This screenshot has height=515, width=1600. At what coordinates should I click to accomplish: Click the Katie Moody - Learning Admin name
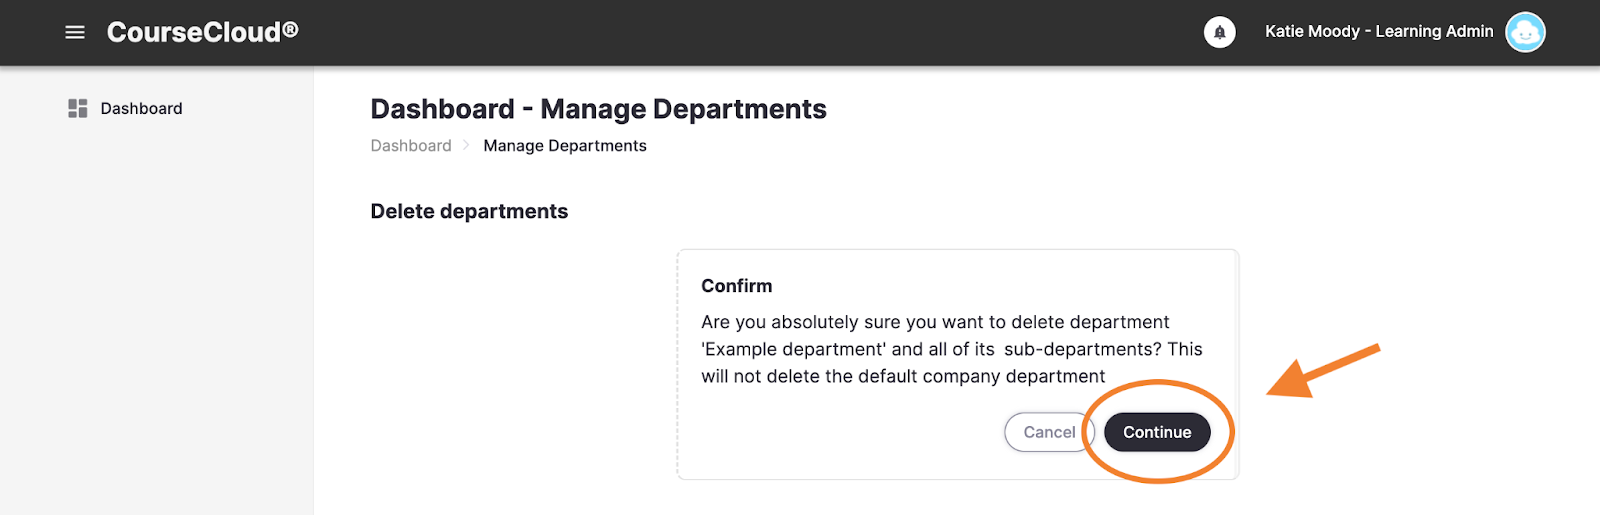(1379, 32)
